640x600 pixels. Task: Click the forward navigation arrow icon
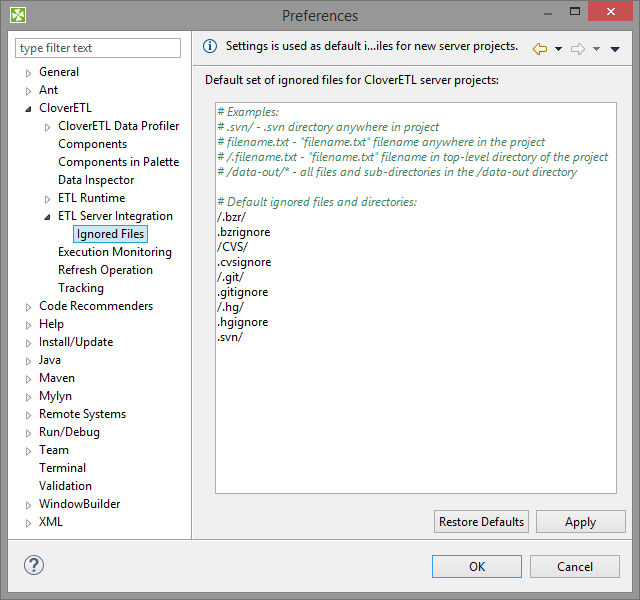point(577,48)
